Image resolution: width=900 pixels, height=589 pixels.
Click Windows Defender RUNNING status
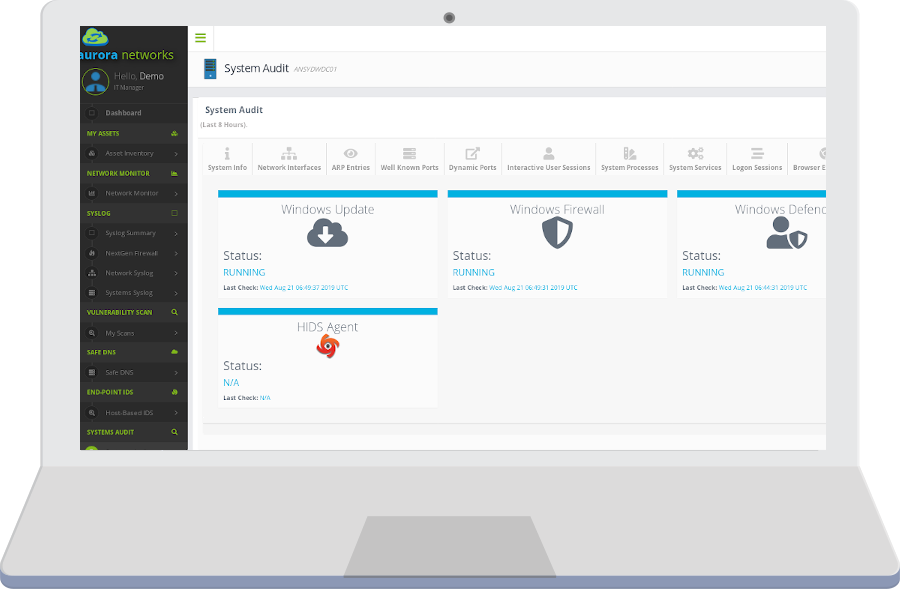pos(703,272)
